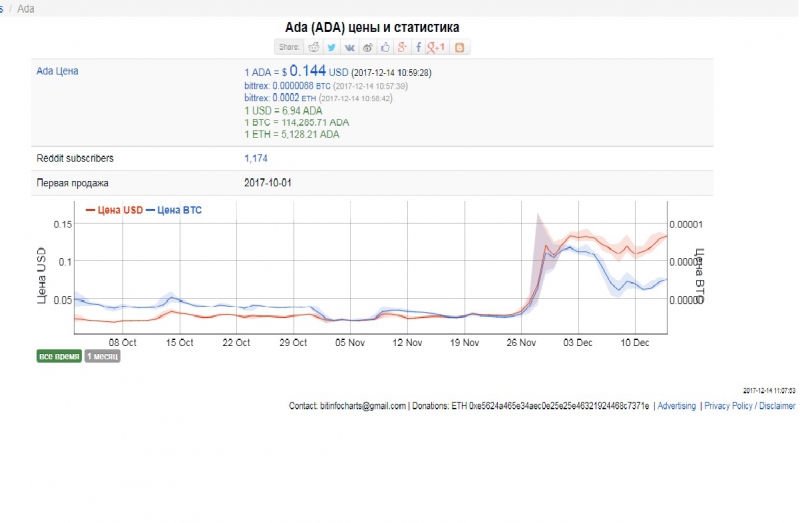
Task: Share page on Blogger
Action: 461,47
